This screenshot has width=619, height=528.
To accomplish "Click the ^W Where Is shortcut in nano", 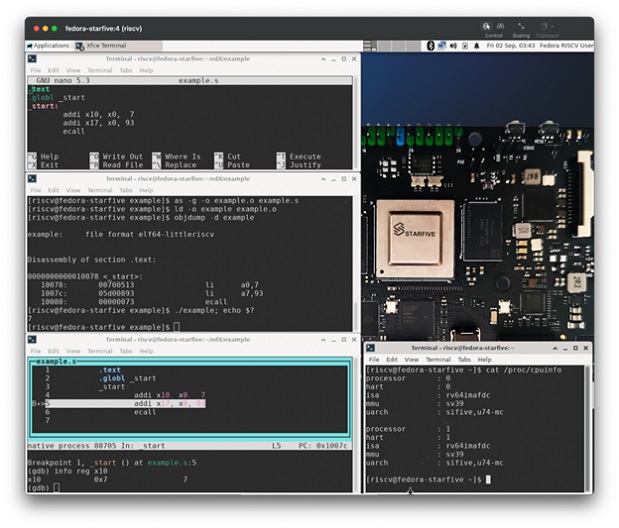I will 176,156.
